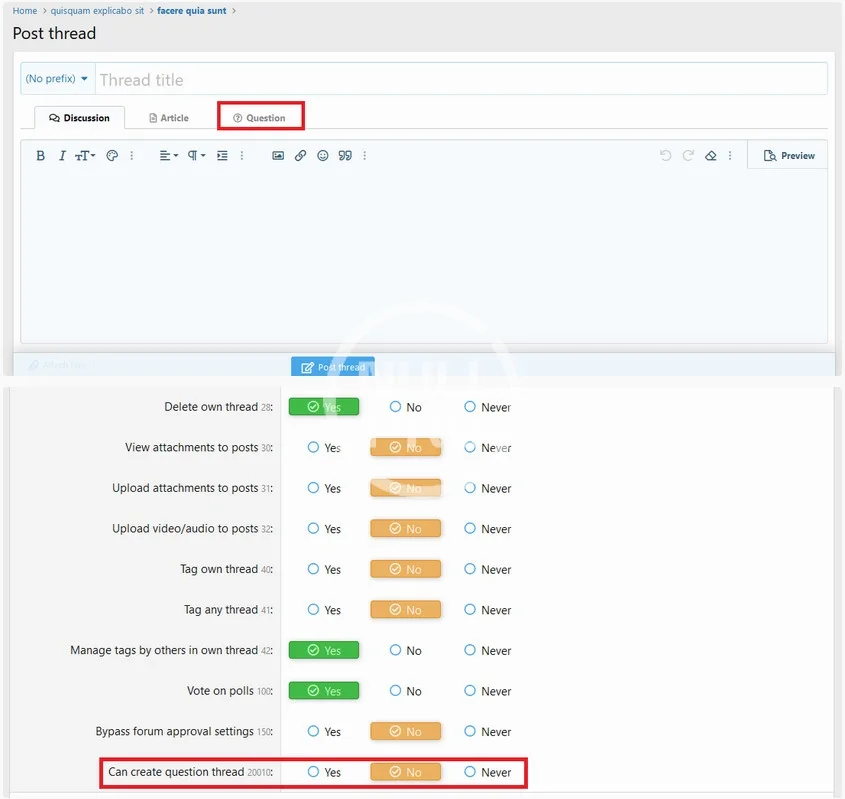The height and width of the screenshot is (799, 845).
Task: Expand the text alignment dropdown
Action: tap(169, 156)
